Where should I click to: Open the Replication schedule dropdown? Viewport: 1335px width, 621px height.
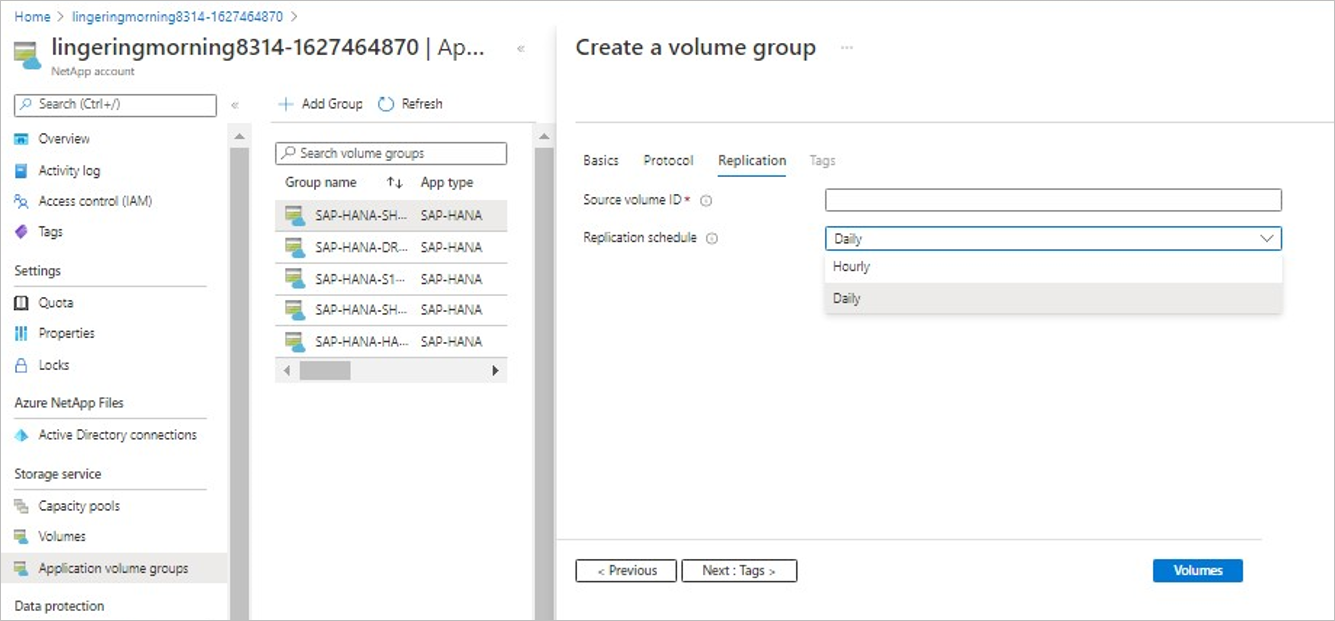click(1053, 239)
